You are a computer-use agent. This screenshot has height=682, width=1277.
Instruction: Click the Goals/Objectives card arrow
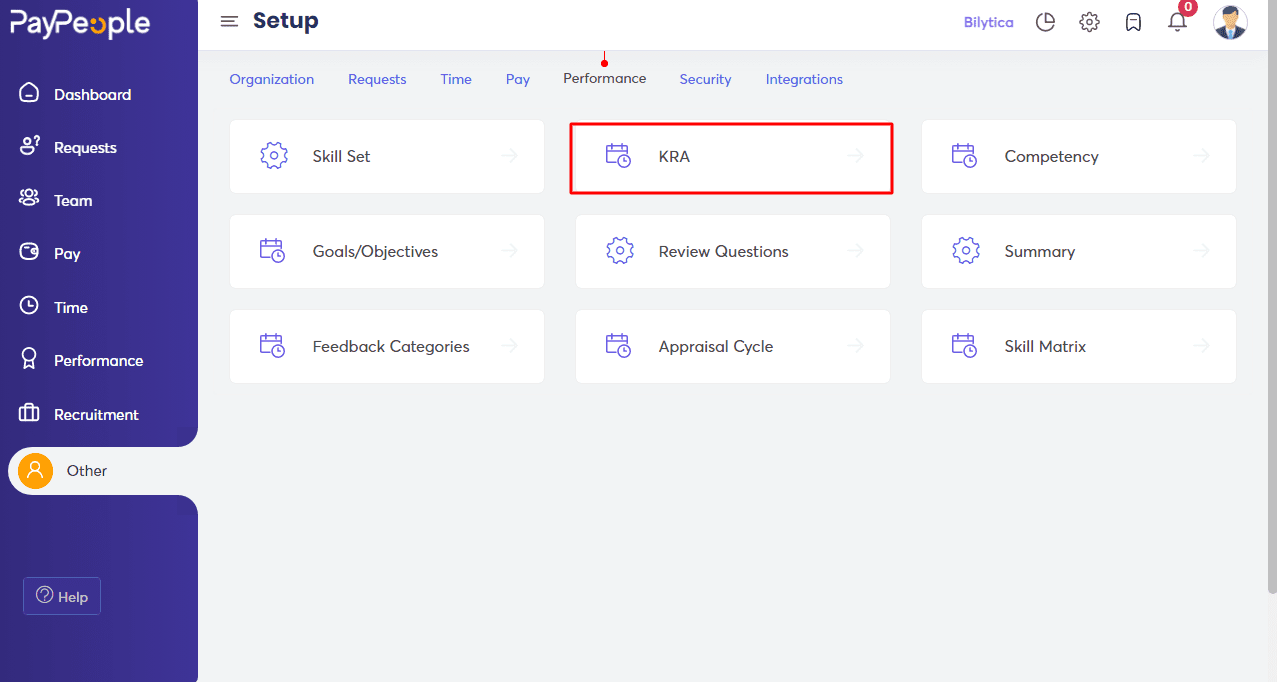point(510,251)
